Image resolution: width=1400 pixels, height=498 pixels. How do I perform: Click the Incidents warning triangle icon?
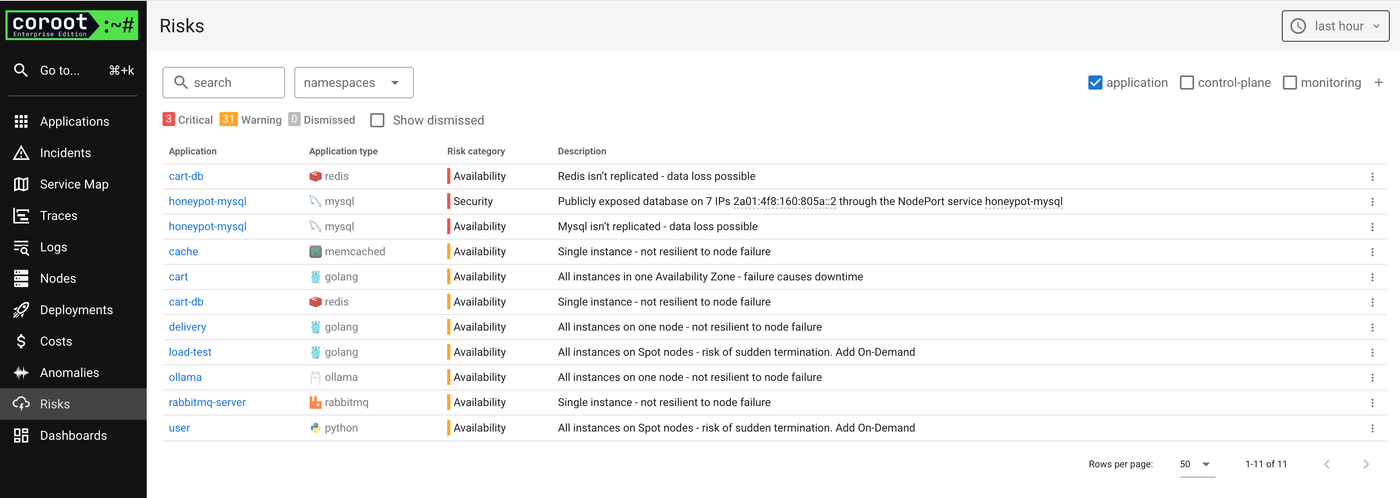click(21, 153)
